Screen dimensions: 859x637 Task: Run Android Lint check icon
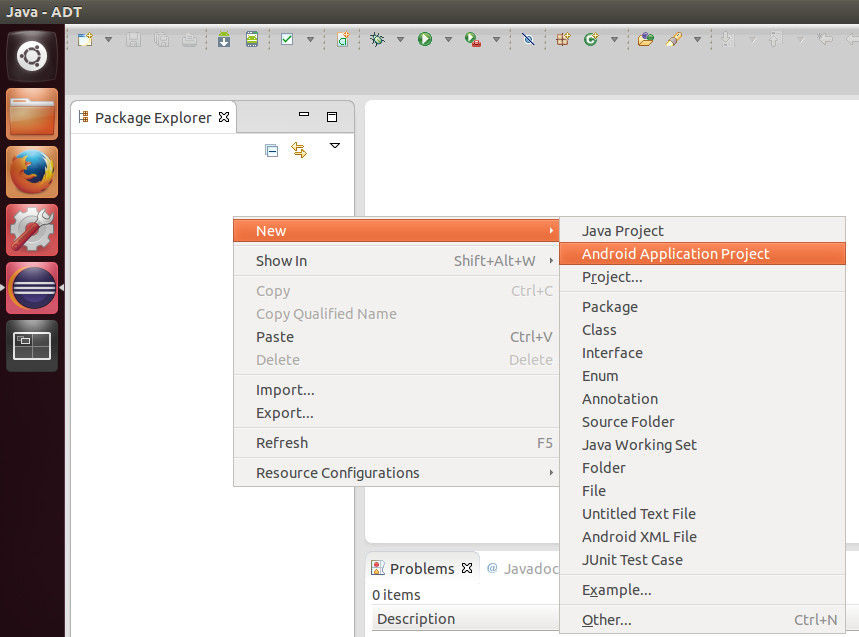(x=287, y=39)
